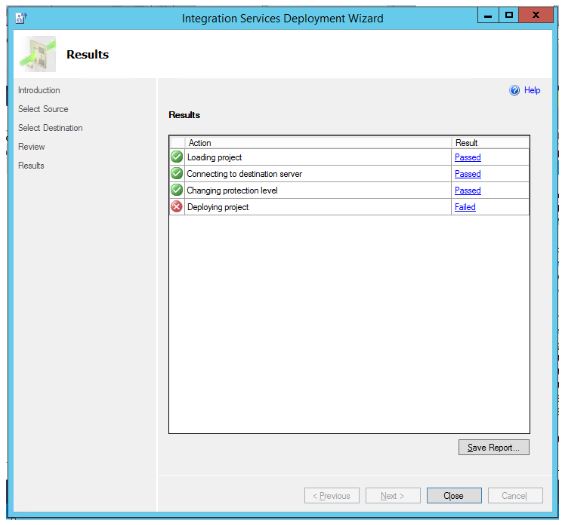Open Passed result for Changing protection level

pyautogui.click(x=468, y=190)
